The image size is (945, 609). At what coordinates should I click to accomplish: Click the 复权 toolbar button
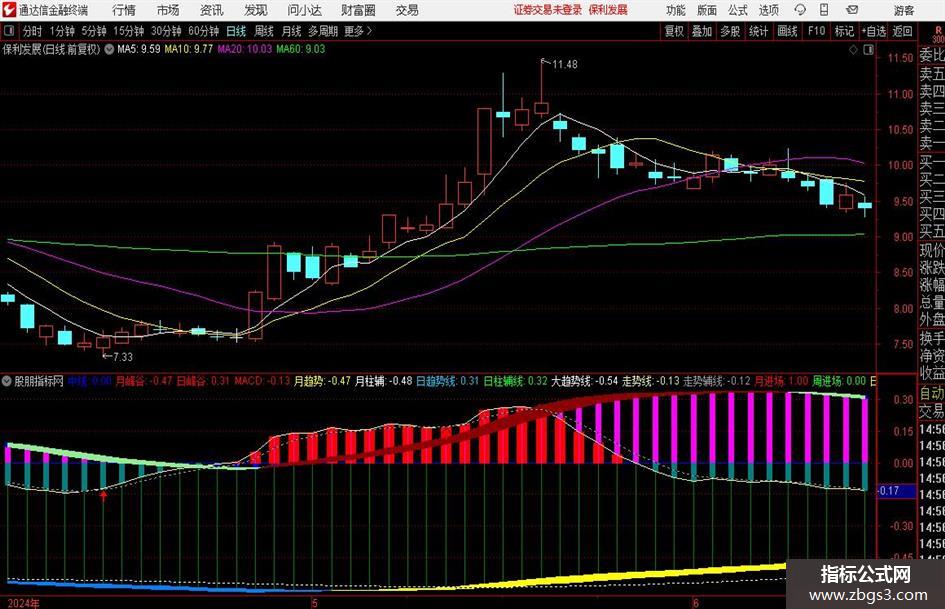tap(674, 31)
